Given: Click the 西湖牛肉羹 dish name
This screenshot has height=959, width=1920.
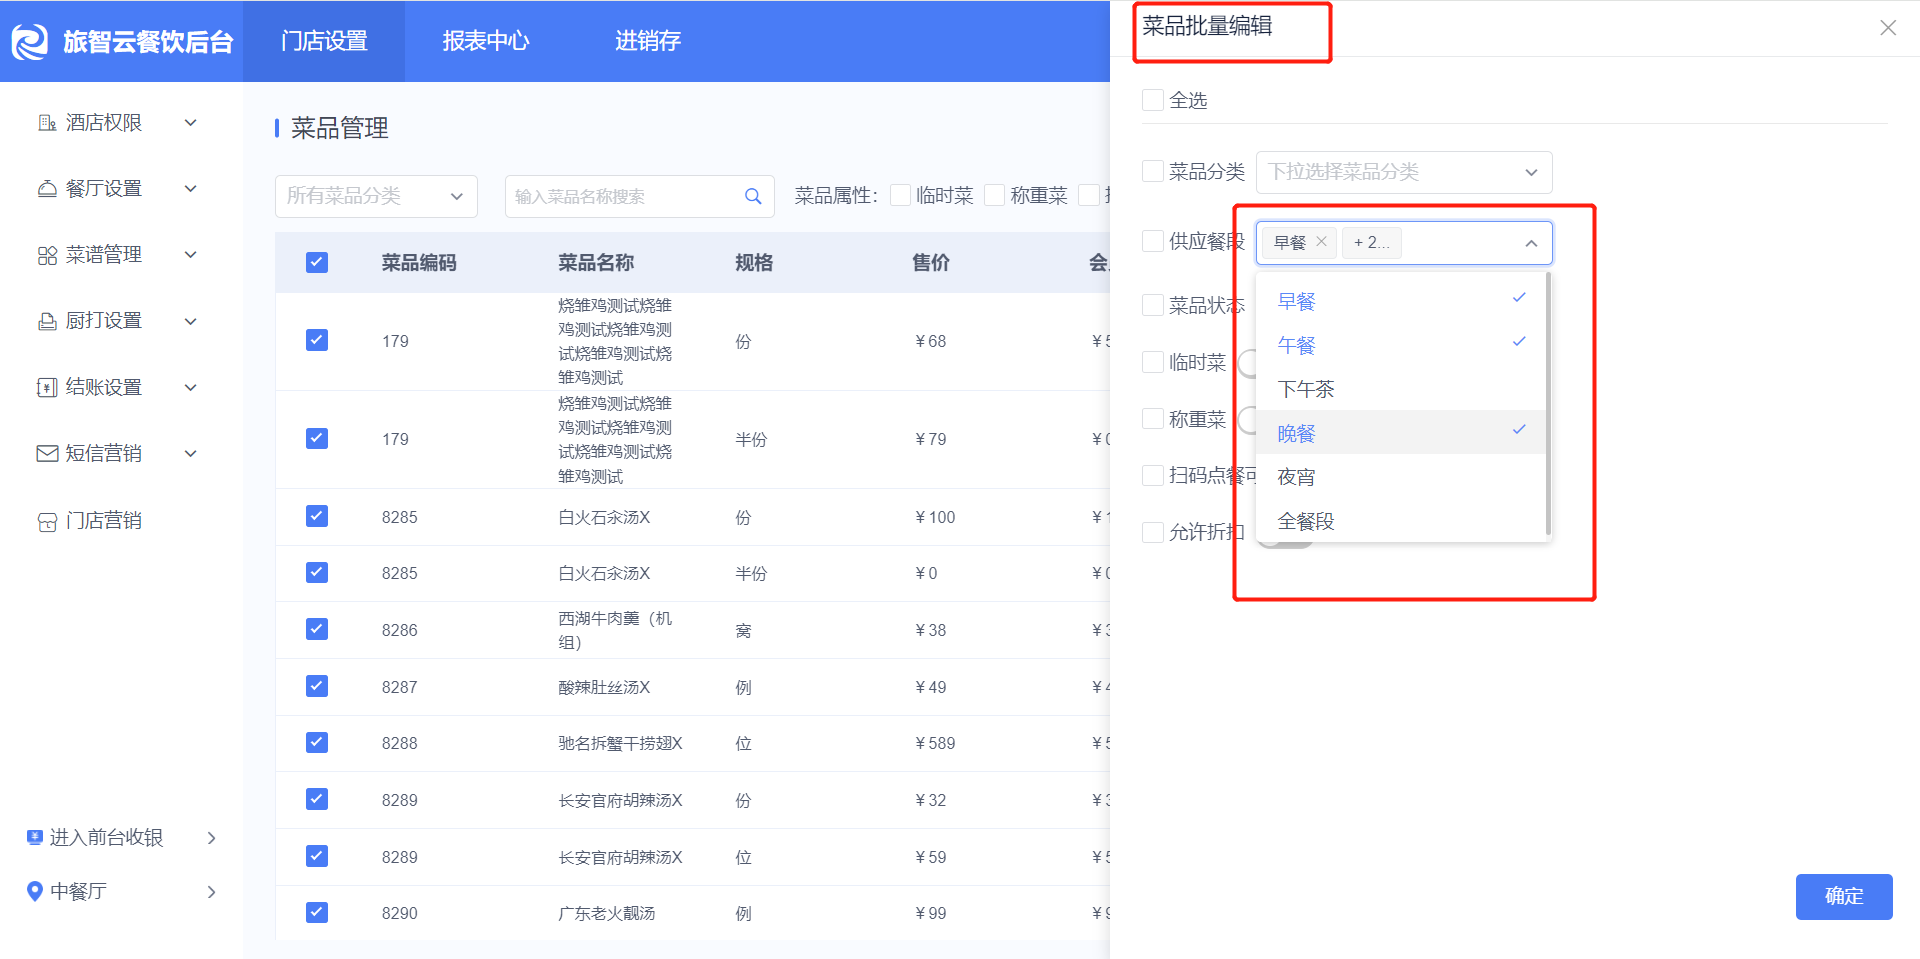Looking at the screenshot, I should click(615, 630).
